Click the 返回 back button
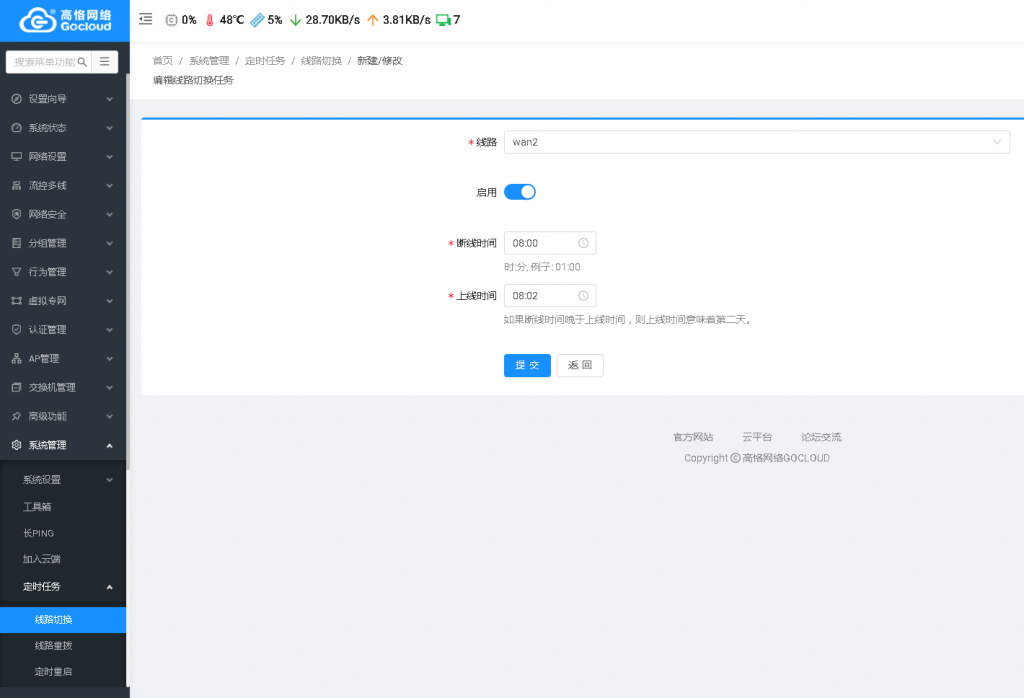The height and width of the screenshot is (698, 1024). coord(580,366)
